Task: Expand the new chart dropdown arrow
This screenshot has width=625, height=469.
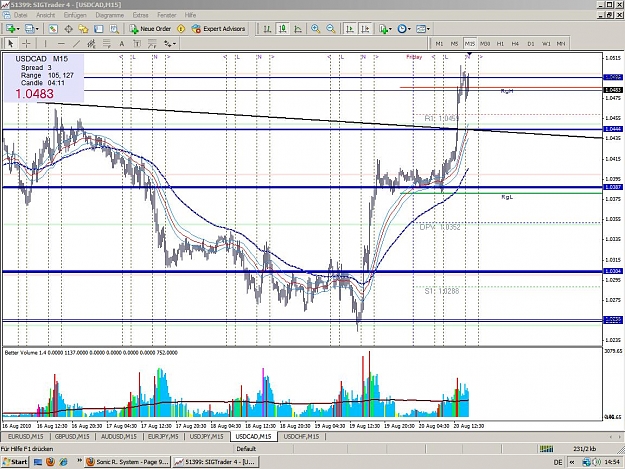Action: tap(18, 29)
